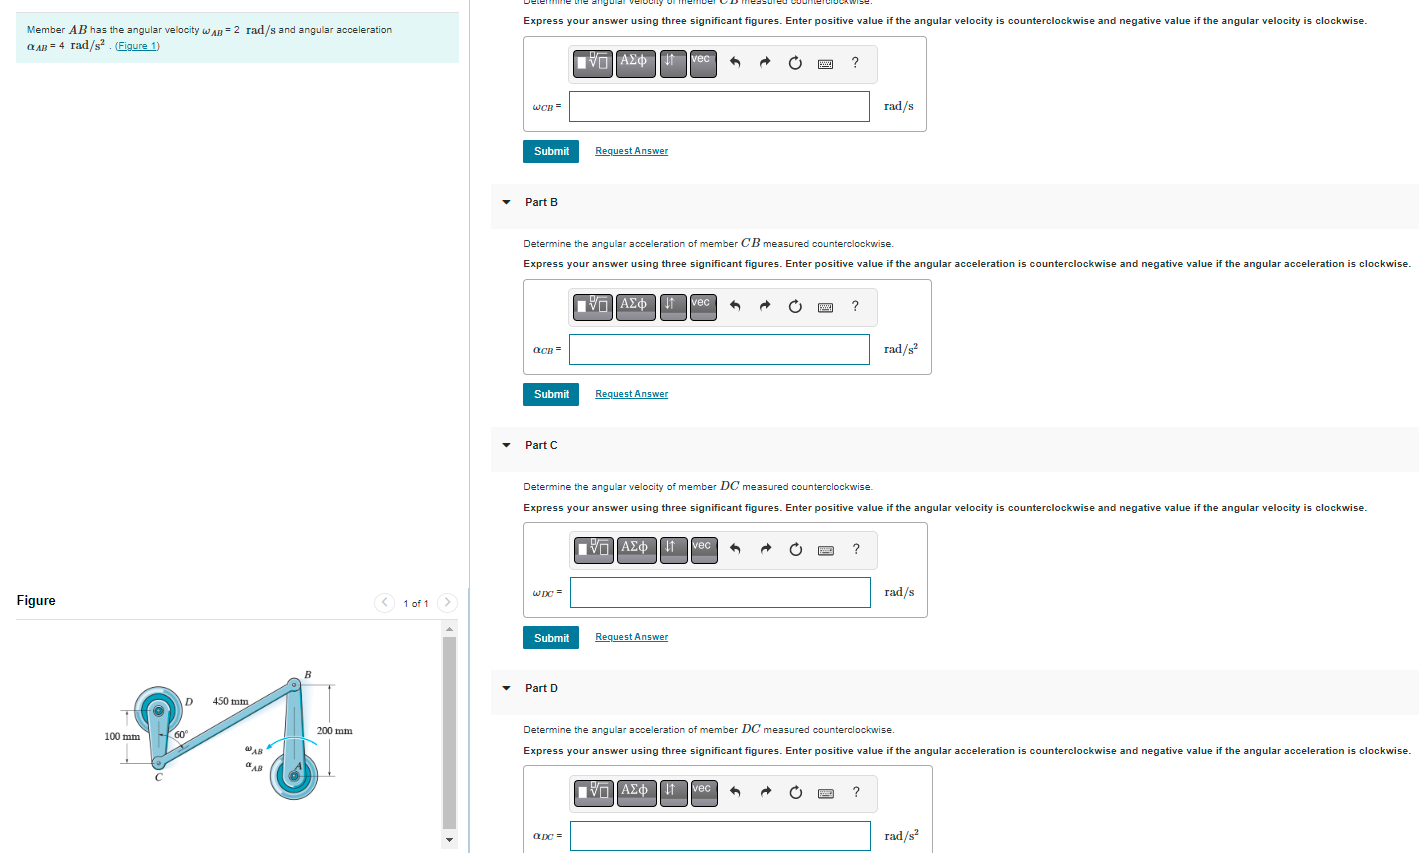This screenshot has width=1419, height=853.
Task: Open Greek symbols menu in αCB toolbar
Action: click(634, 306)
